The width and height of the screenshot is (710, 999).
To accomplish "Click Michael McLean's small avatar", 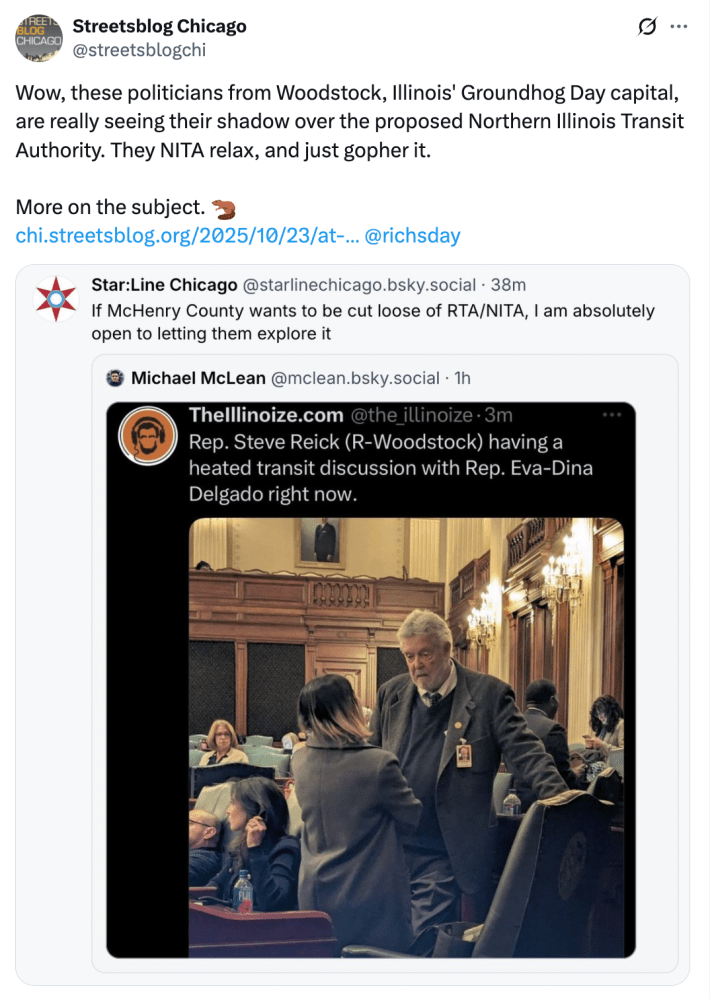I will pyautogui.click(x=117, y=378).
